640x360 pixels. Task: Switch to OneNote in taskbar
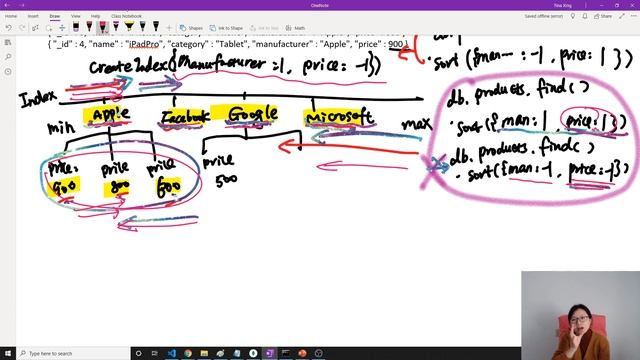[x=269, y=353]
